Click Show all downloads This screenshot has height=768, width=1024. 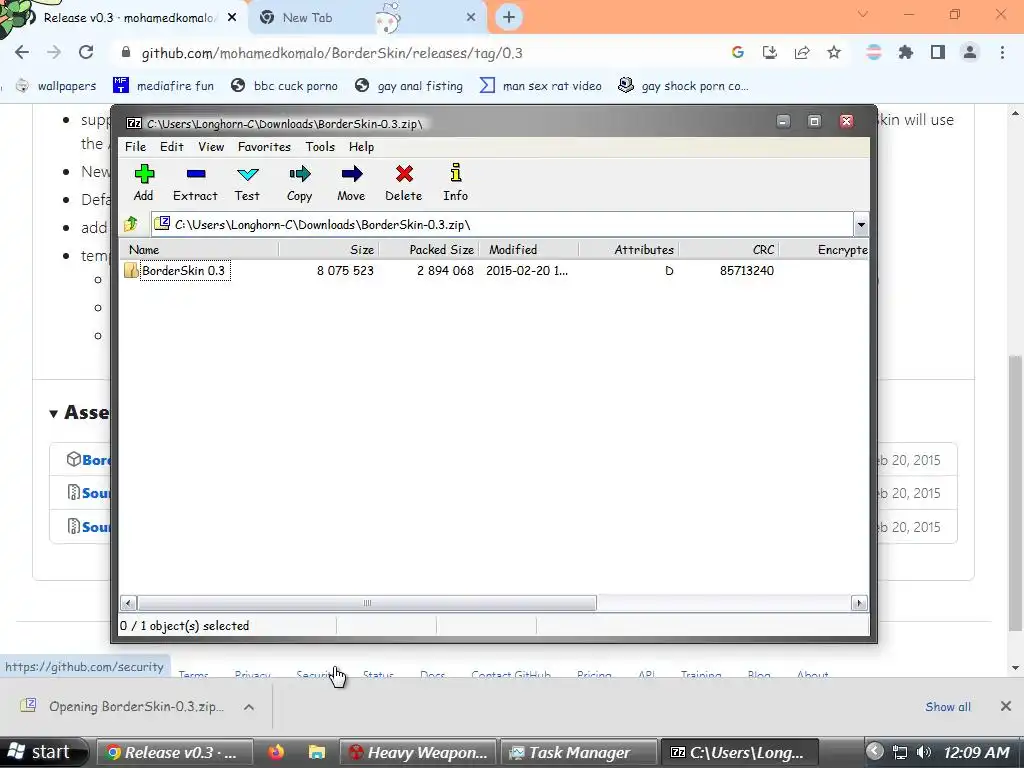pyautogui.click(x=948, y=707)
